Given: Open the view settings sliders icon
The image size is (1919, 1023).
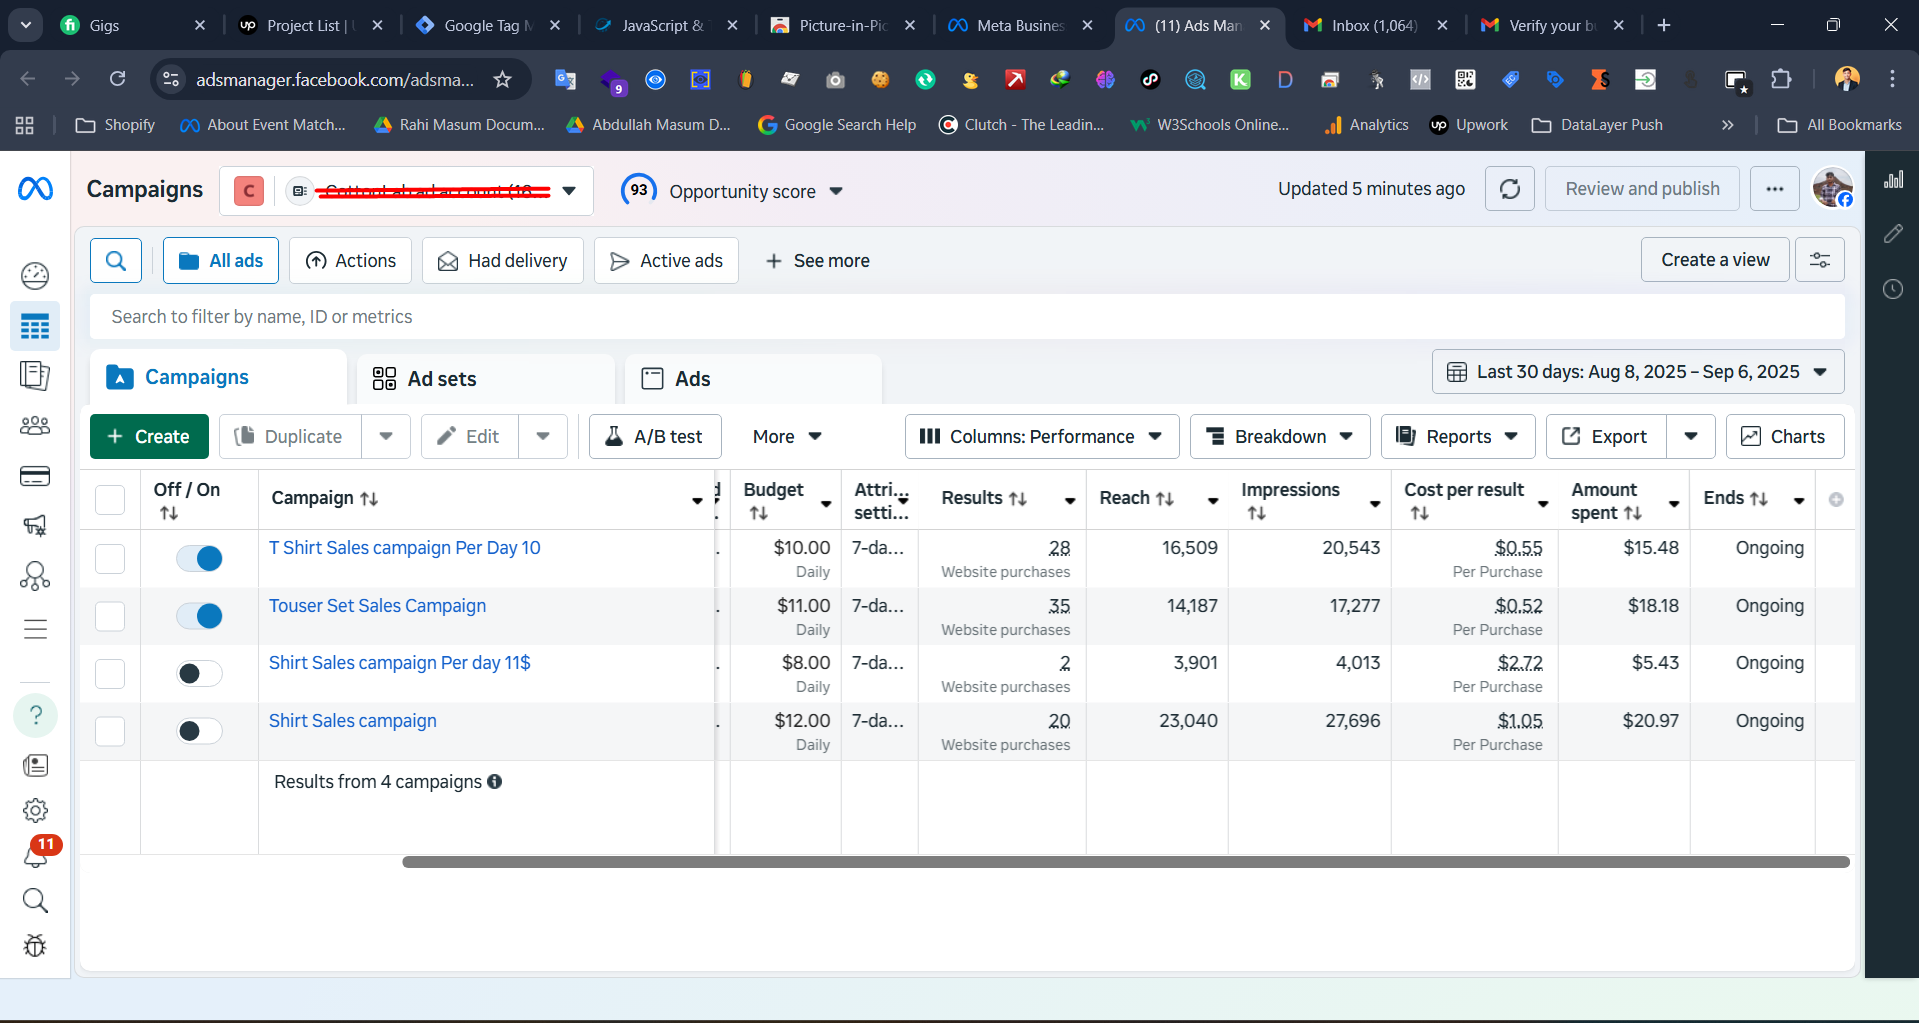Looking at the screenshot, I should tap(1819, 261).
